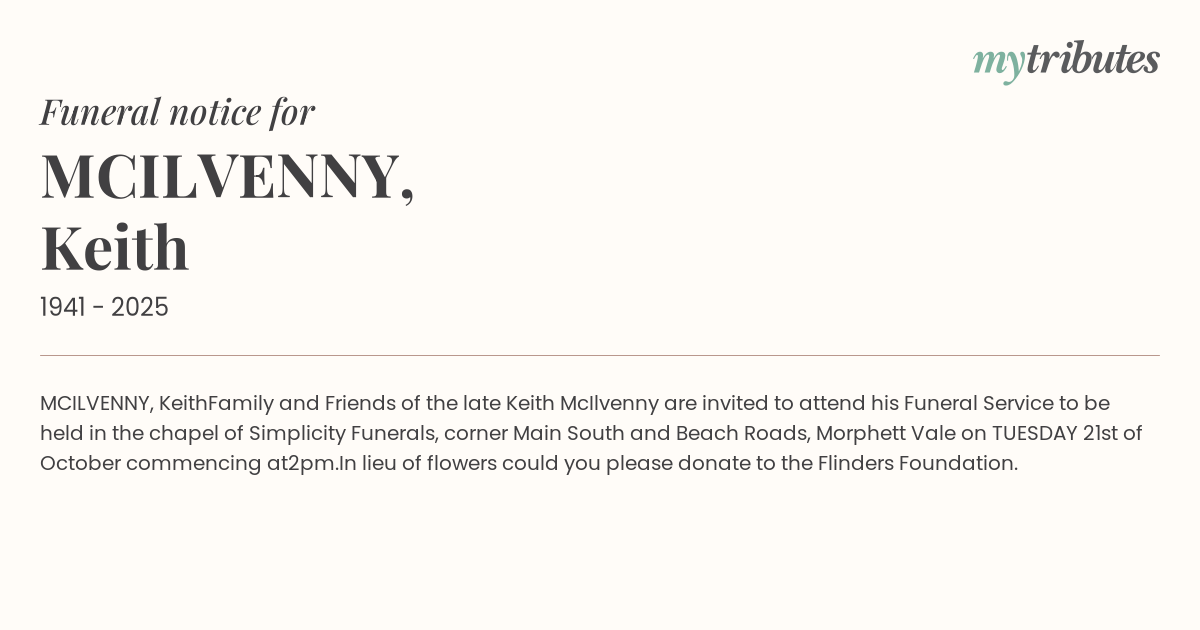
Task: Click the large "Keith" first name title
Action: [x=115, y=248]
